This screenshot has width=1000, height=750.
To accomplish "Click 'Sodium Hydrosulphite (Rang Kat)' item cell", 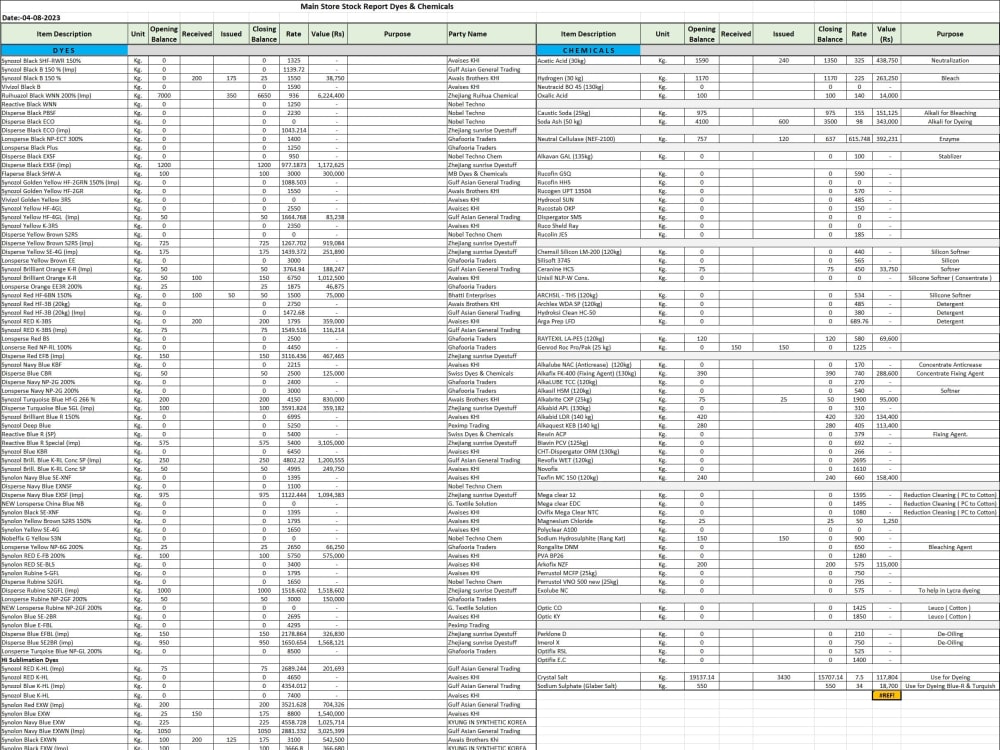I will [589, 538].
